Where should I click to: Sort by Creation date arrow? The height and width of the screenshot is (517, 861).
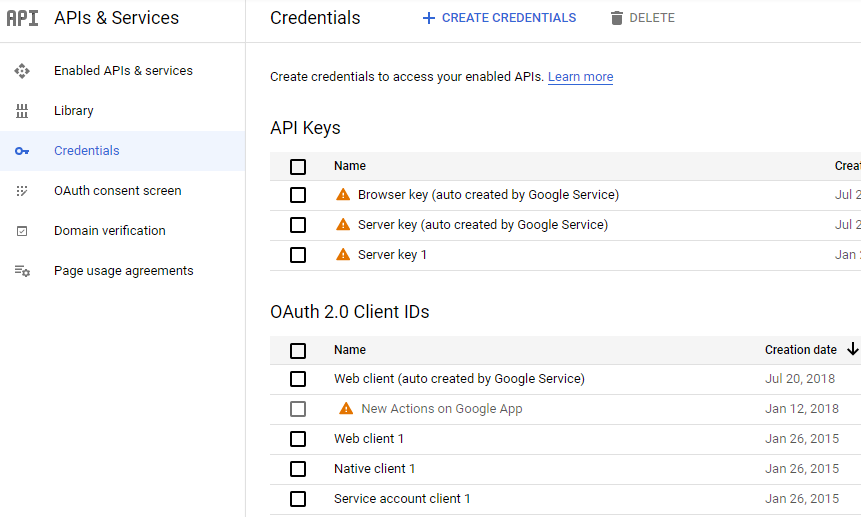852,349
